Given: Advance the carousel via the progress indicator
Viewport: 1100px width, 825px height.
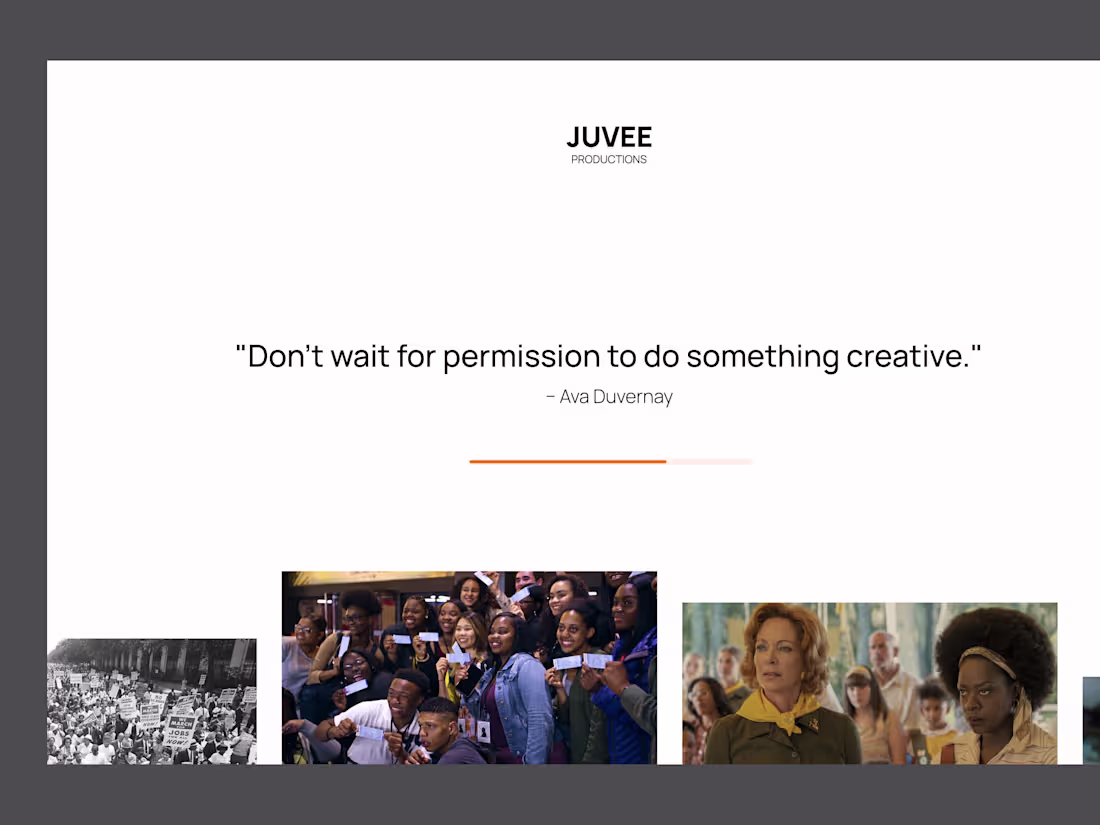Looking at the screenshot, I should click(x=610, y=462).
